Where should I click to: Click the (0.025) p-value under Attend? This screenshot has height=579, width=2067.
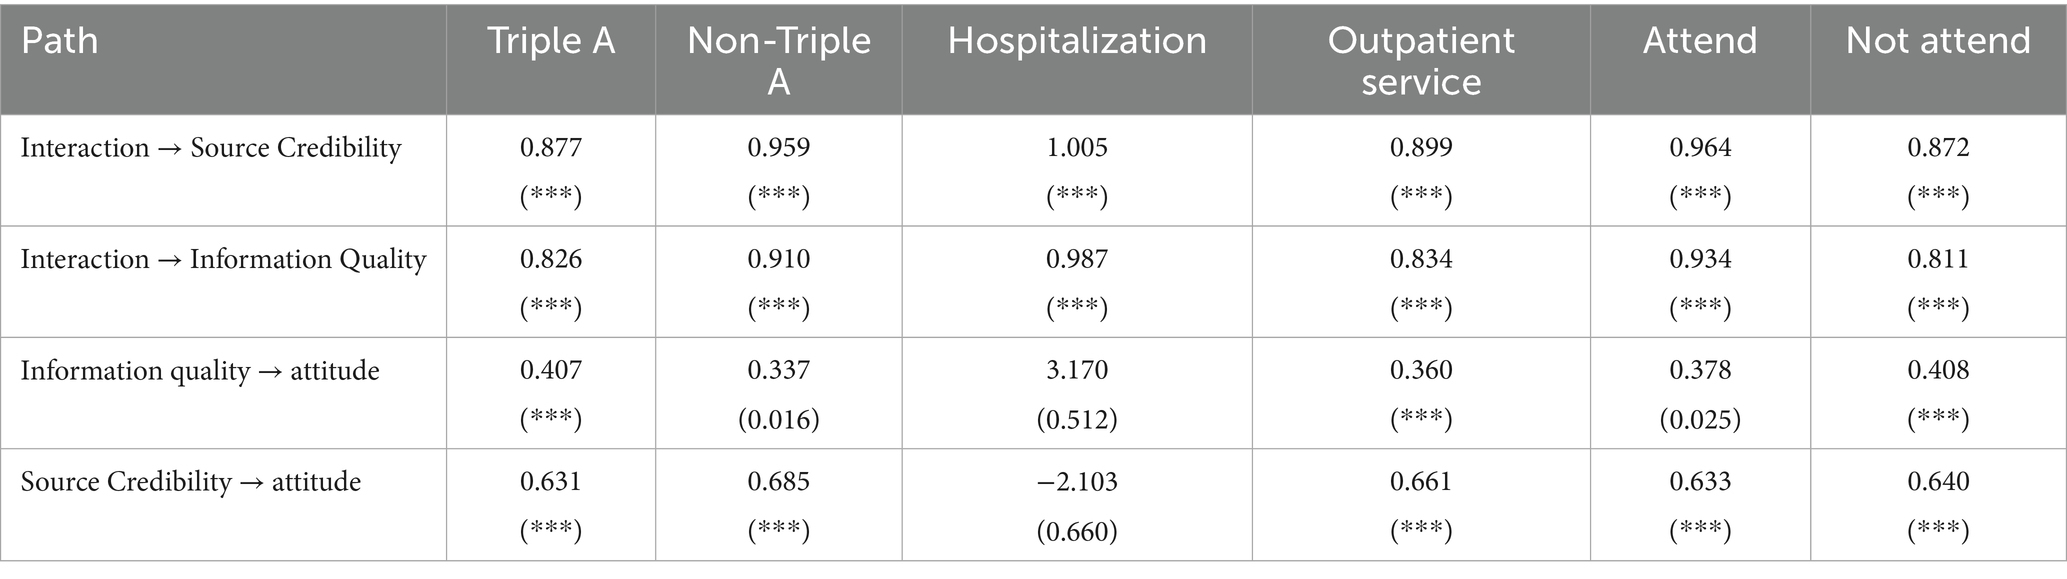coord(1700,419)
